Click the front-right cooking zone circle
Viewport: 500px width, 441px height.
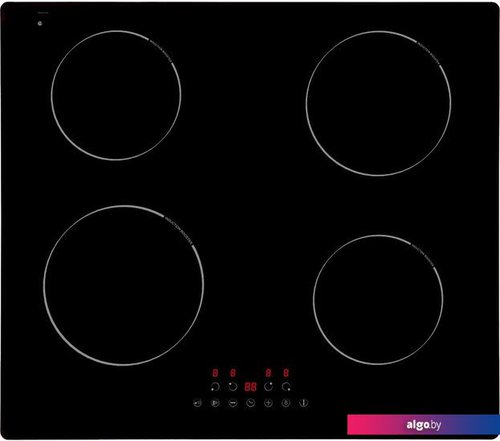click(378, 300)
